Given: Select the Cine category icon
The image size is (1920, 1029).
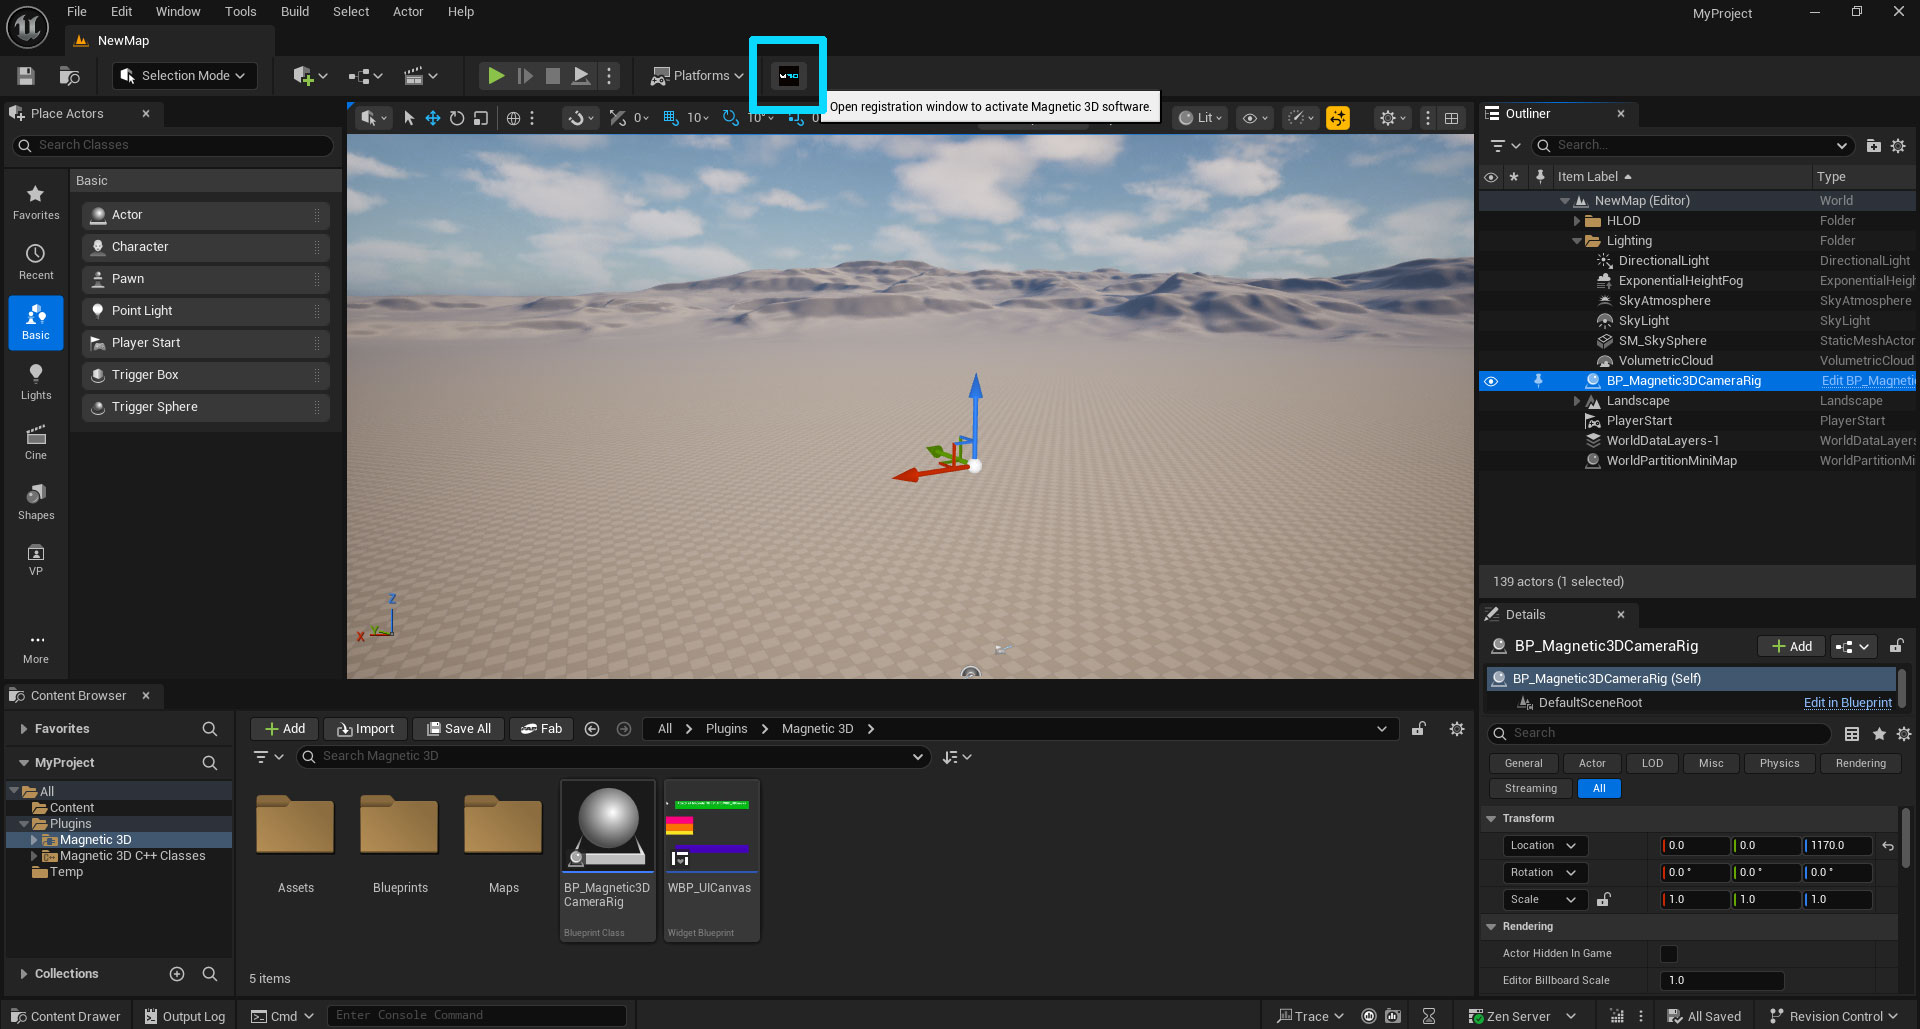Looking at the screenshot, I should tap(36, 442).
